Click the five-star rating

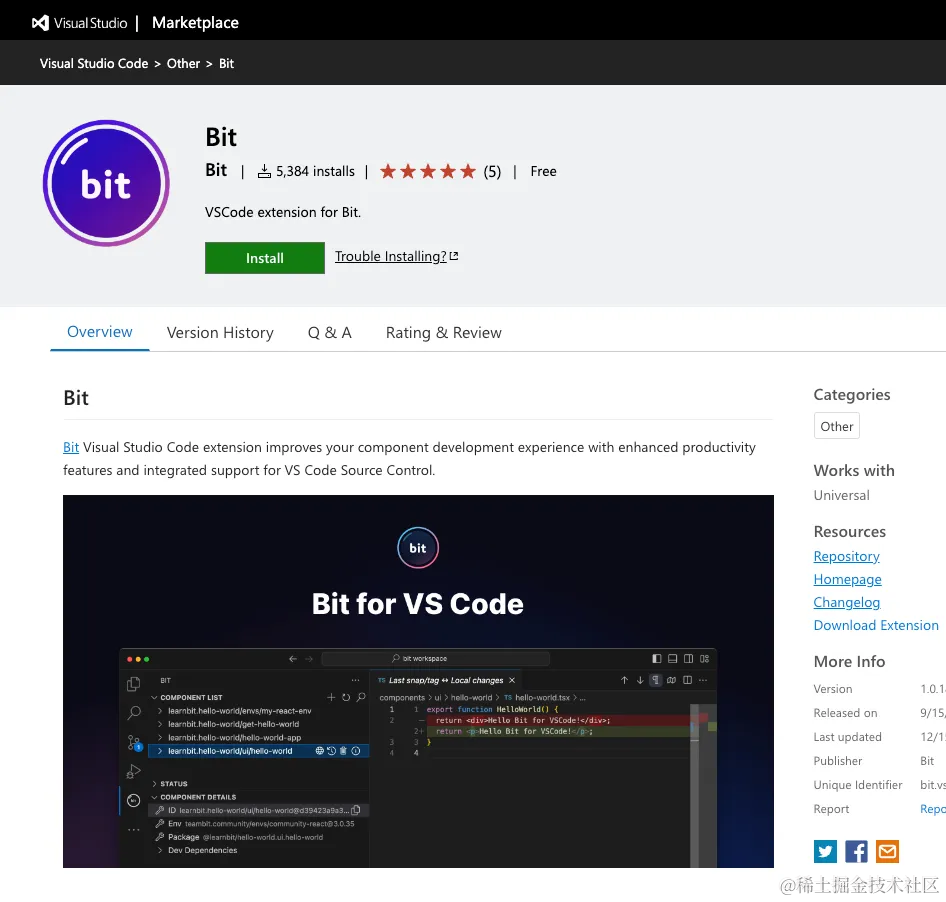tap(428, 171)
